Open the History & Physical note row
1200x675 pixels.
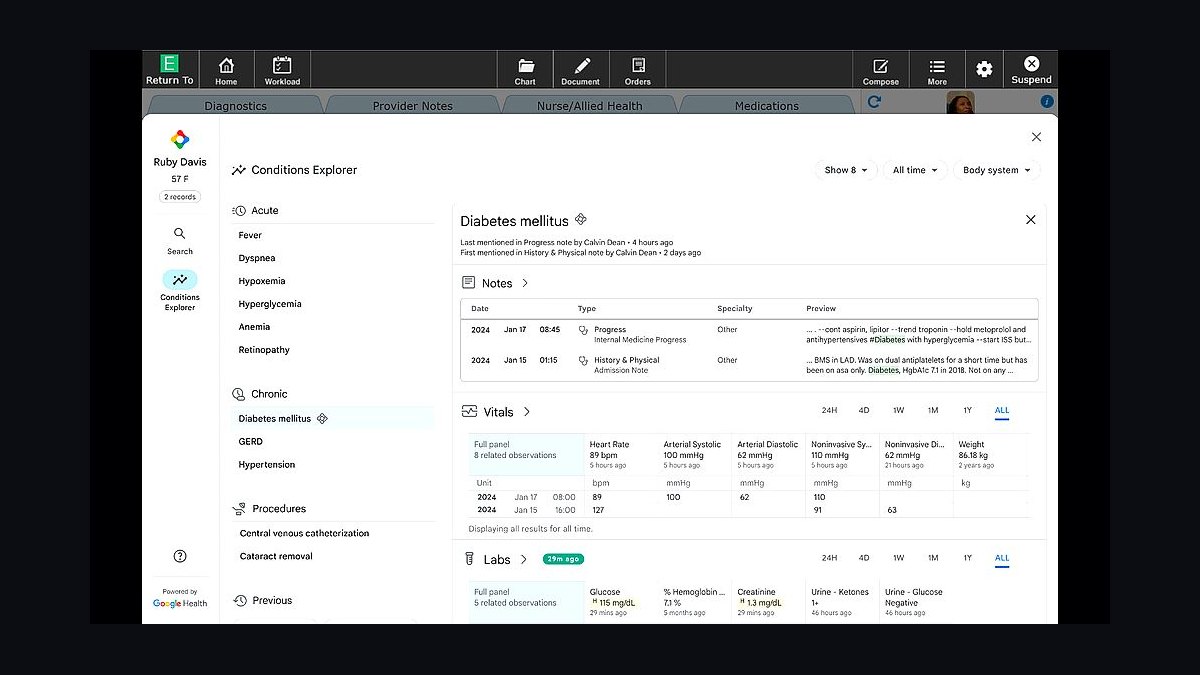[x=749, y=365]
